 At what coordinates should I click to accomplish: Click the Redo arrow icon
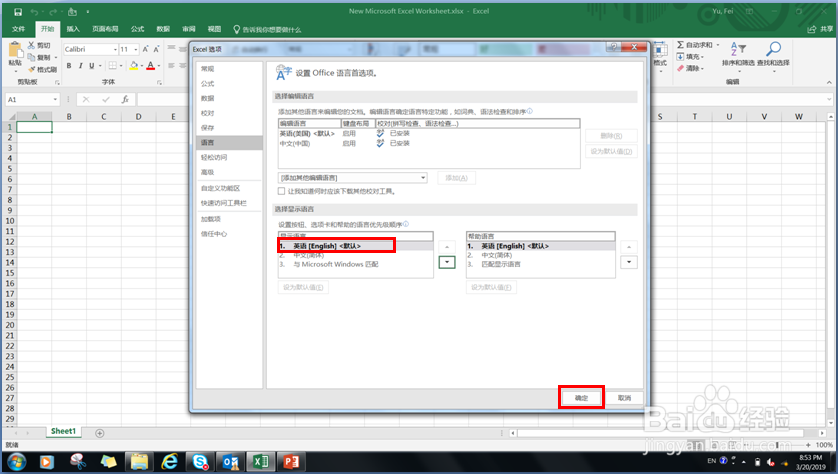(53, 11)
